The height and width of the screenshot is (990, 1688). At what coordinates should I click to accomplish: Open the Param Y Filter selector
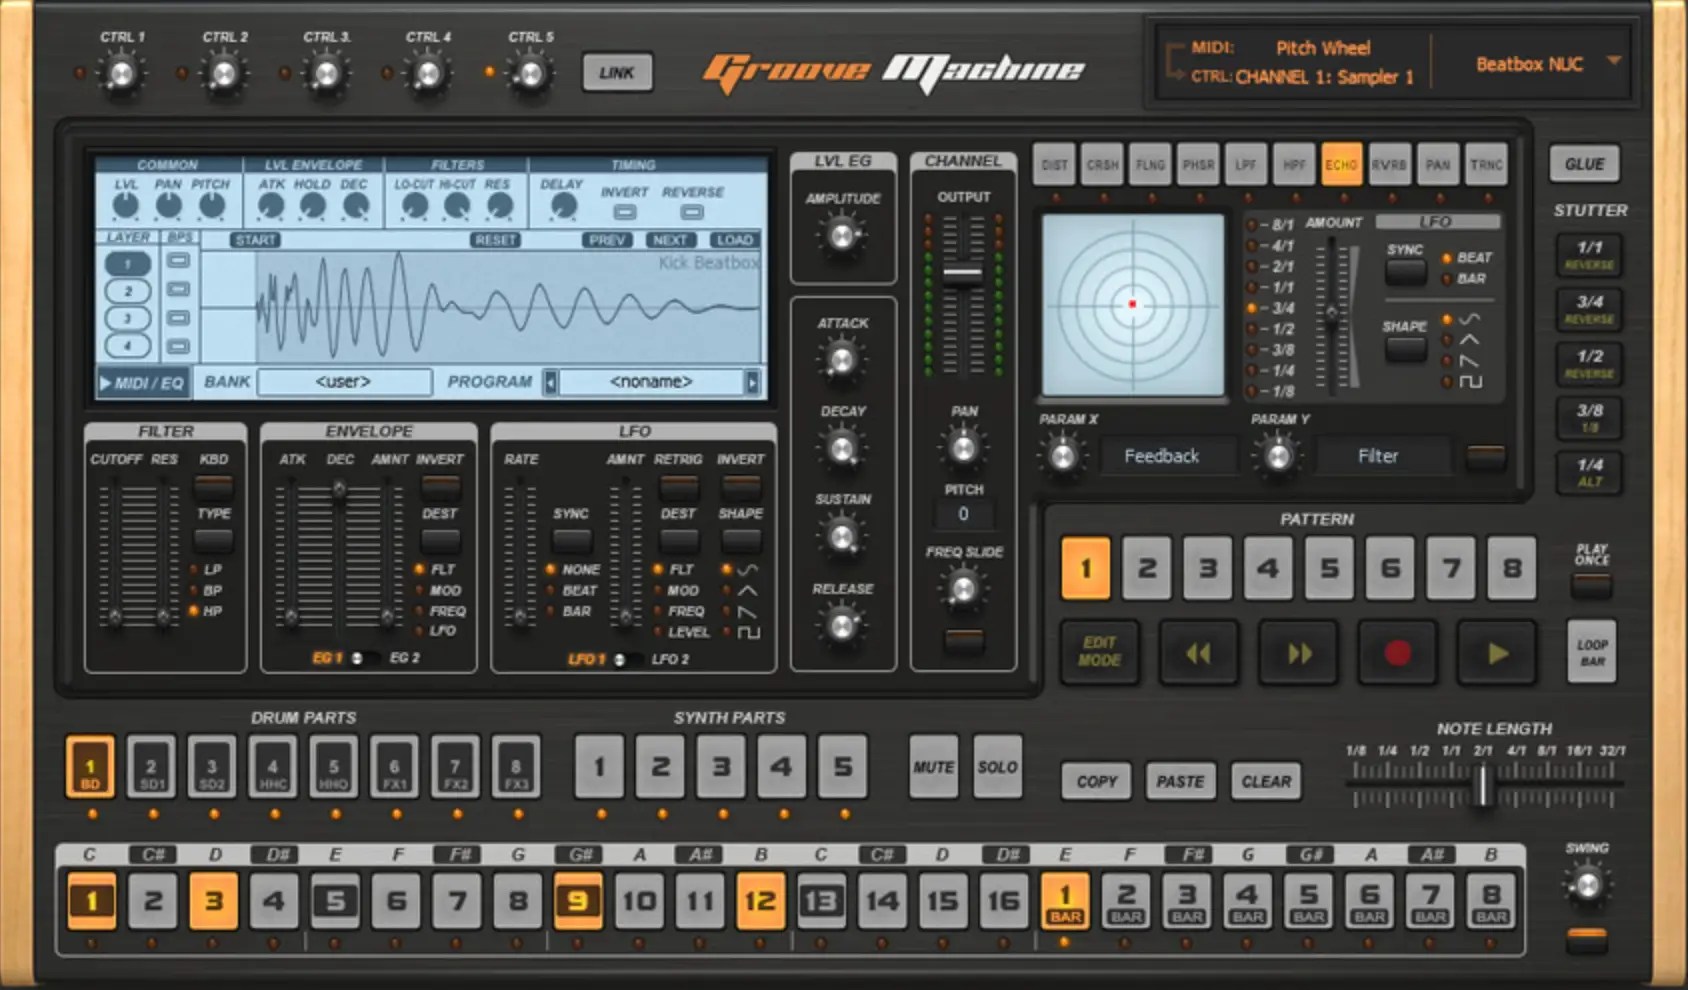[1382, 456]
